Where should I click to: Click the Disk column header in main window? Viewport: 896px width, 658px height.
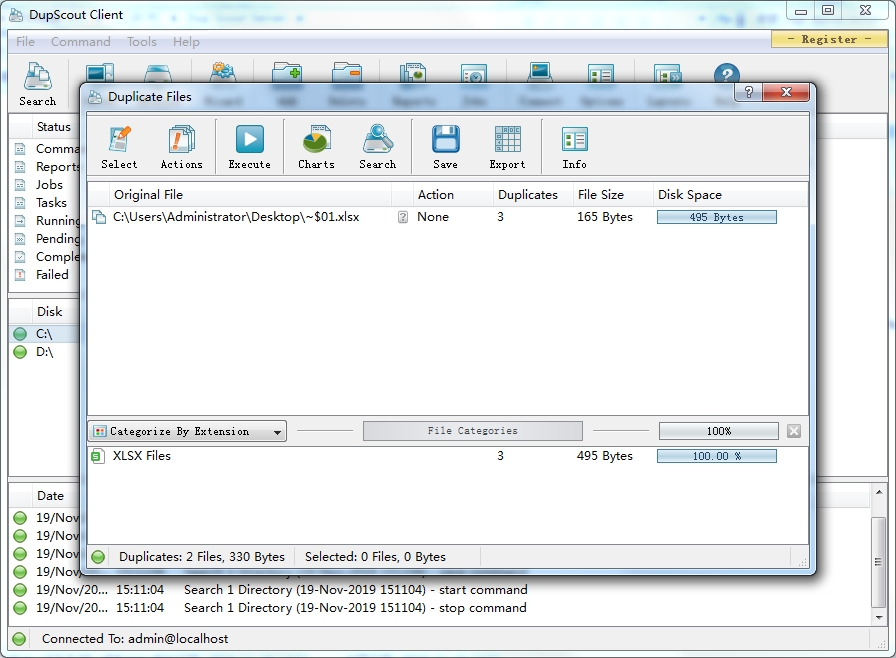coord(50,312)
